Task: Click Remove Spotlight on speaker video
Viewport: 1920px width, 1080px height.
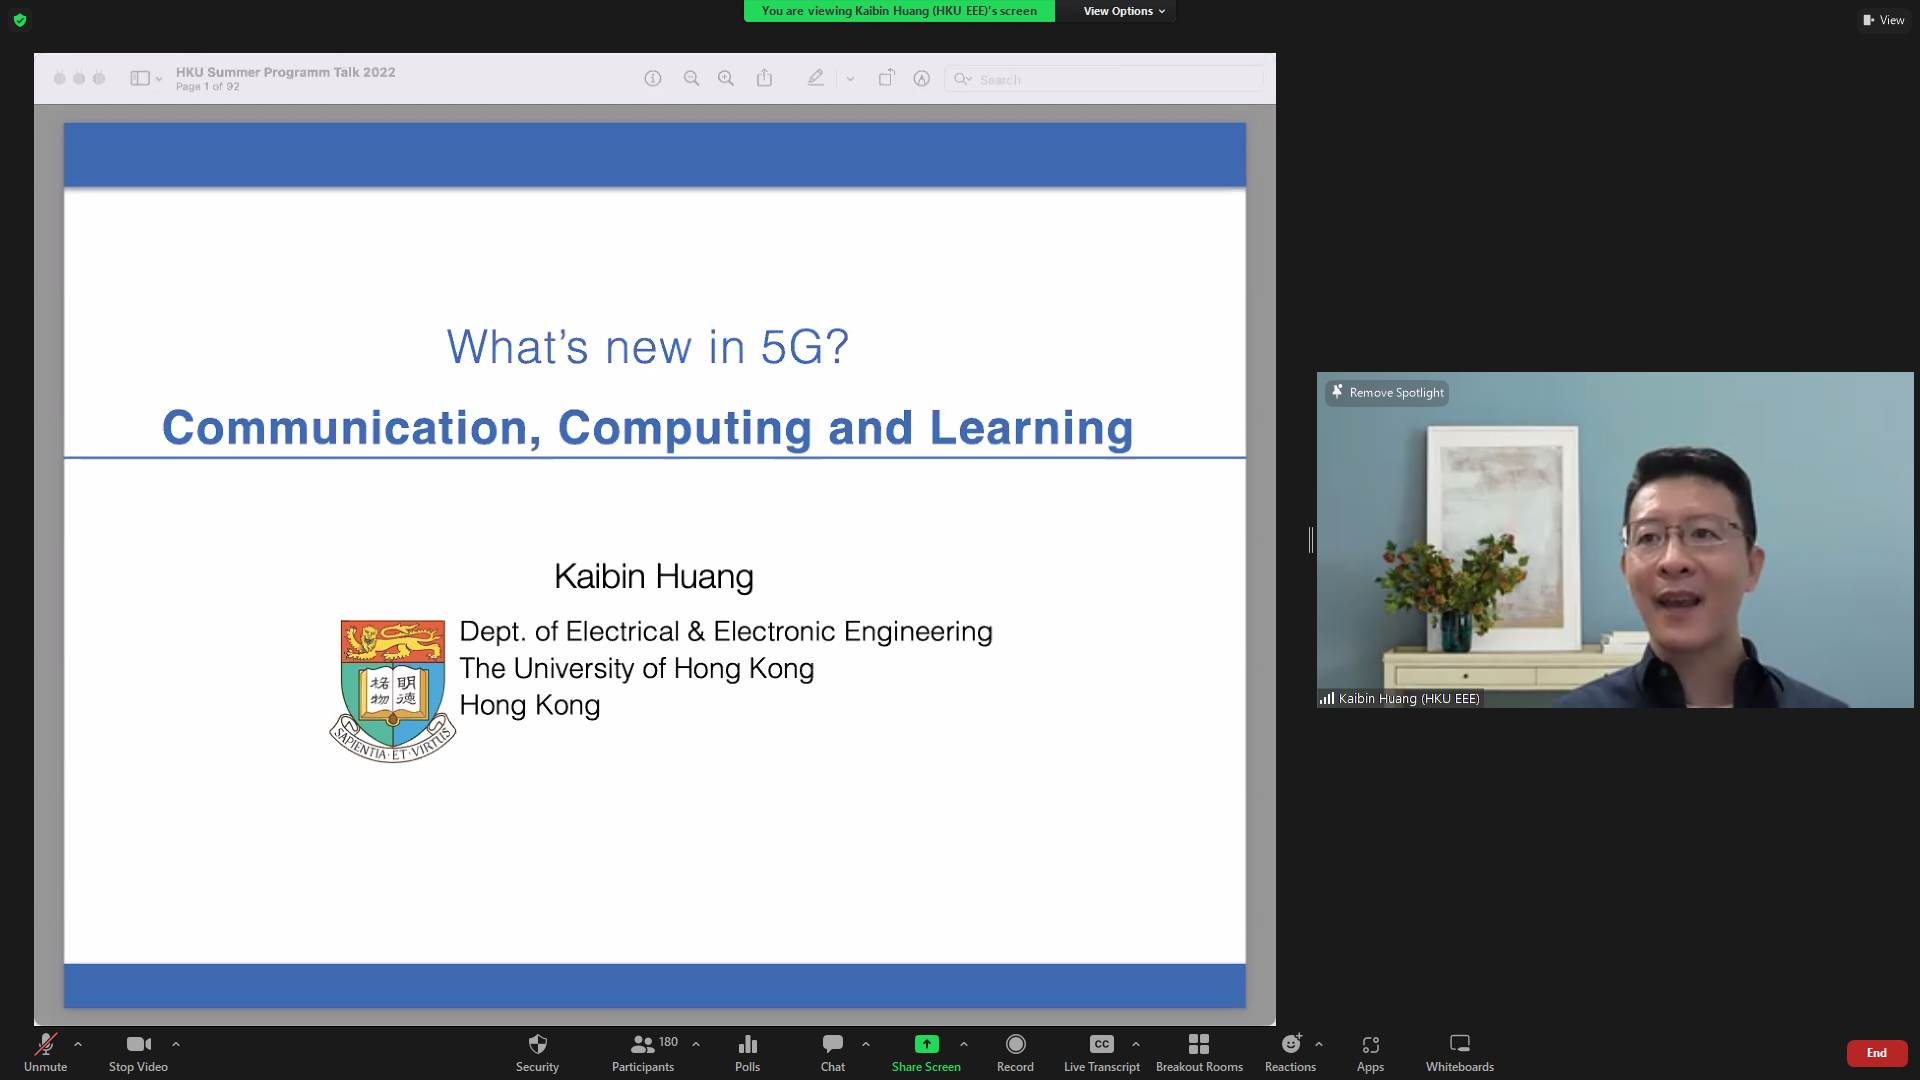Action: point(1387,393)
